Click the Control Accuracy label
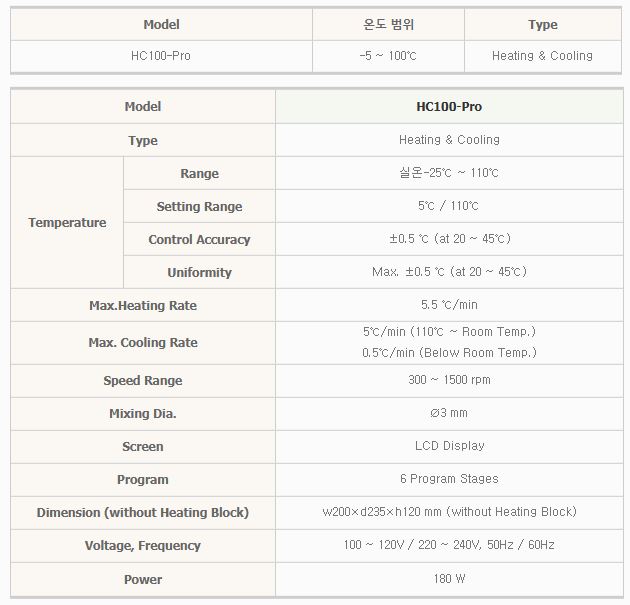 [199, 240]
